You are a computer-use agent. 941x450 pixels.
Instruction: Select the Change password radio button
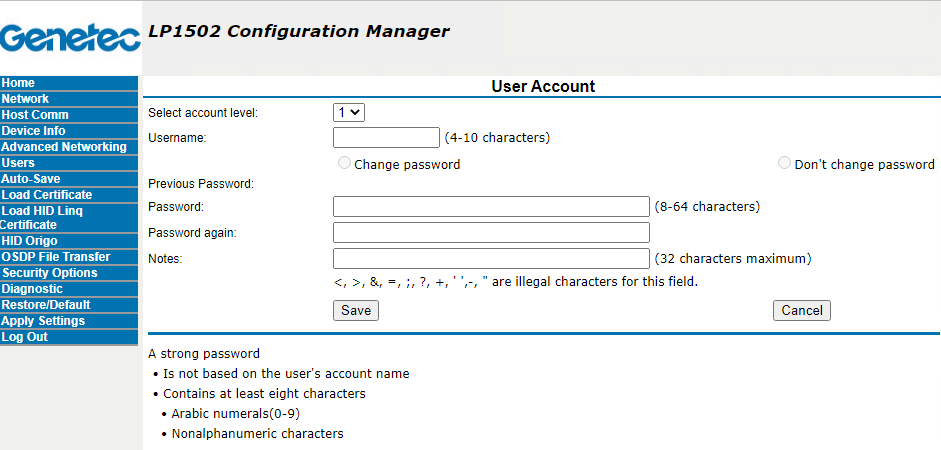pyautogui.click(x=344, y=163)
